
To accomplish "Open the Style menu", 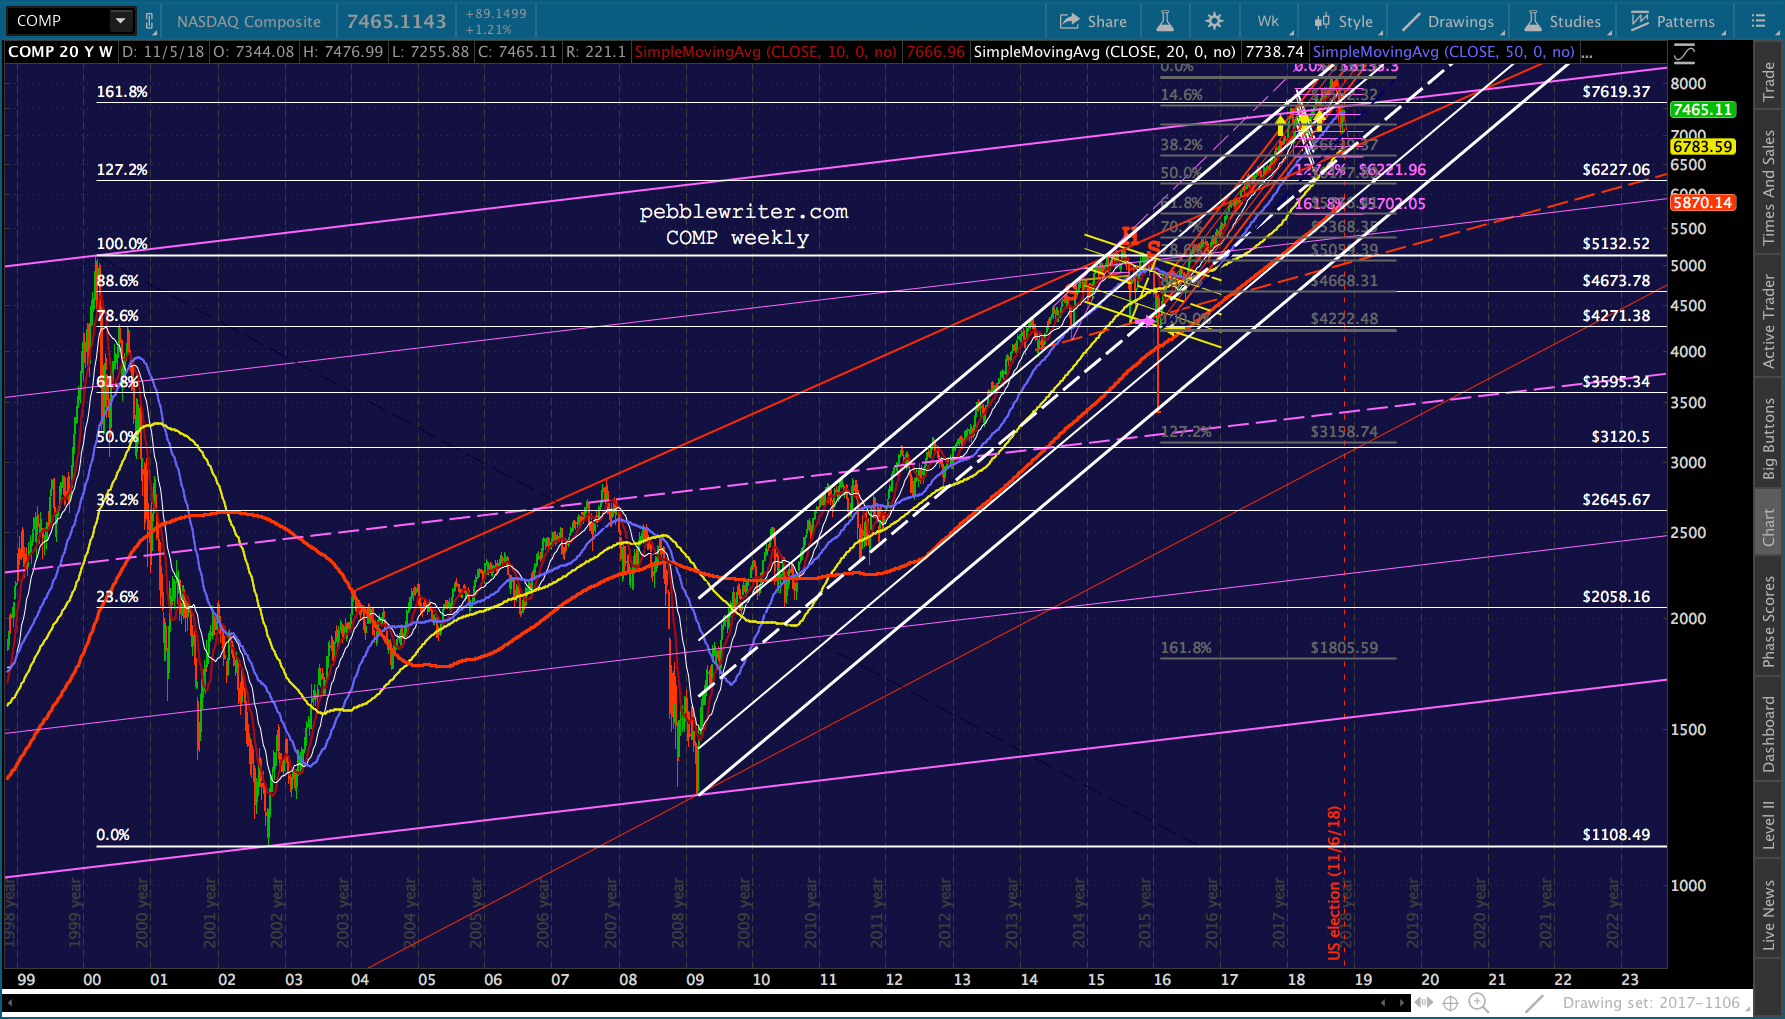I will coord(1344,21).
